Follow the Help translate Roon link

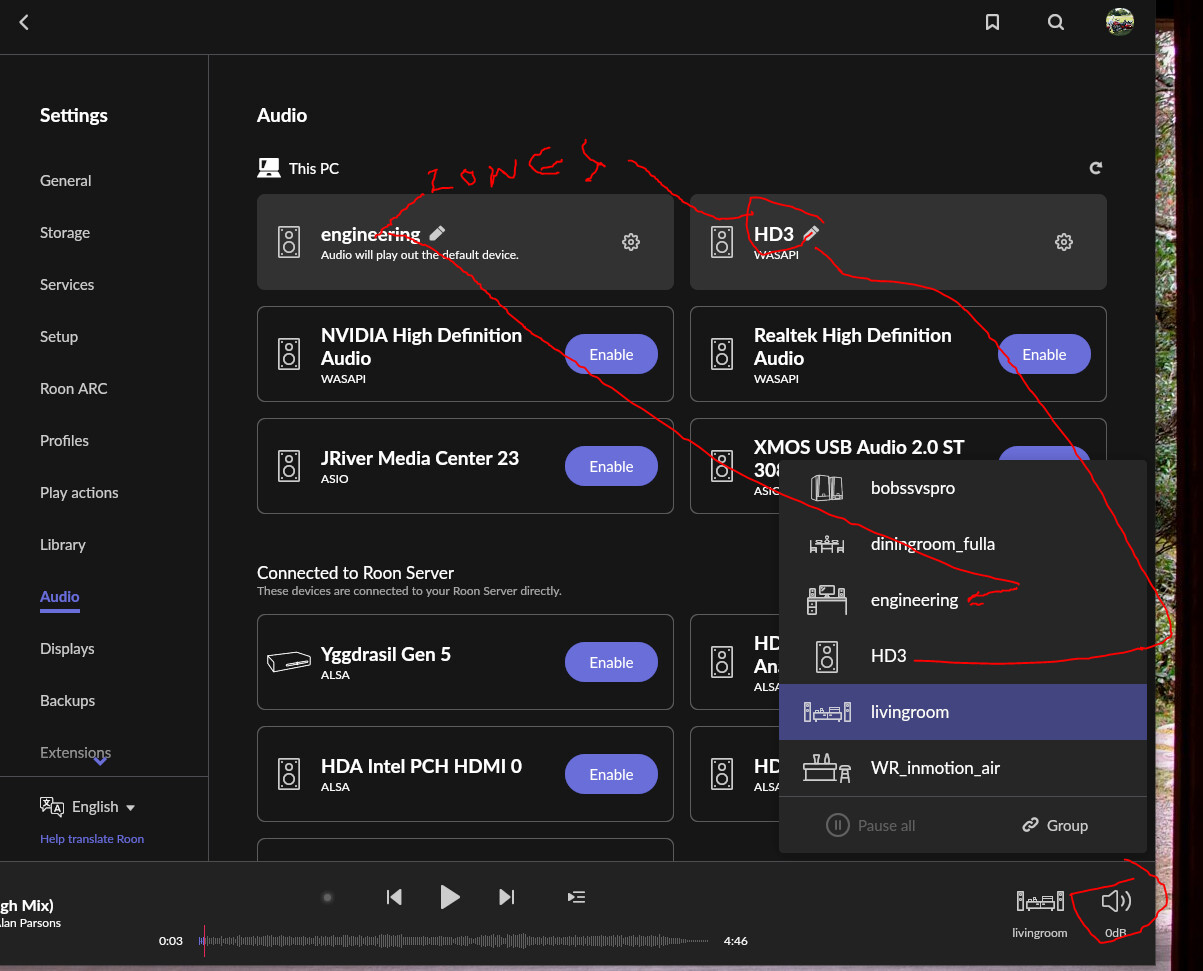pos(92,839)
